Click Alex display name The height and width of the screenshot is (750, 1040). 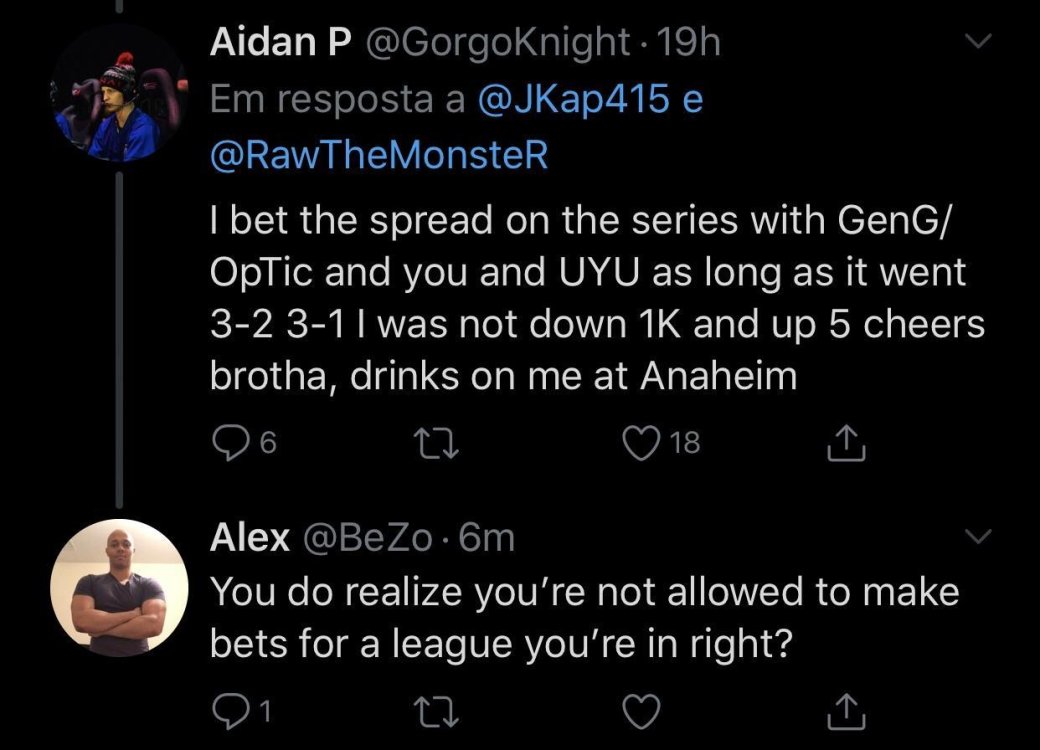tap(250, 538)
